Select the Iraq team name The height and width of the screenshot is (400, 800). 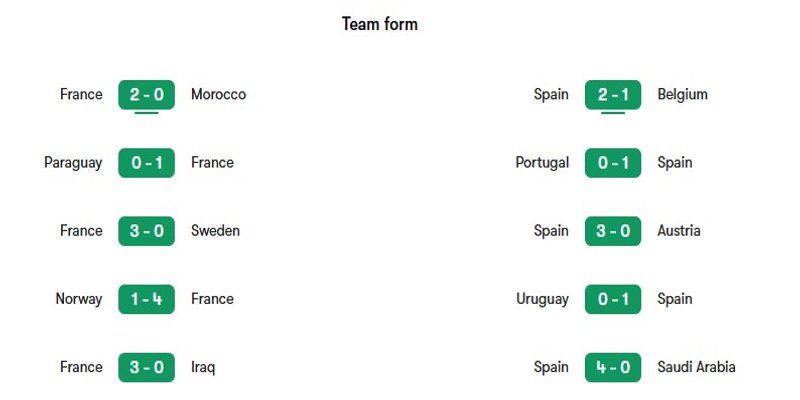(x=203, y=367)
